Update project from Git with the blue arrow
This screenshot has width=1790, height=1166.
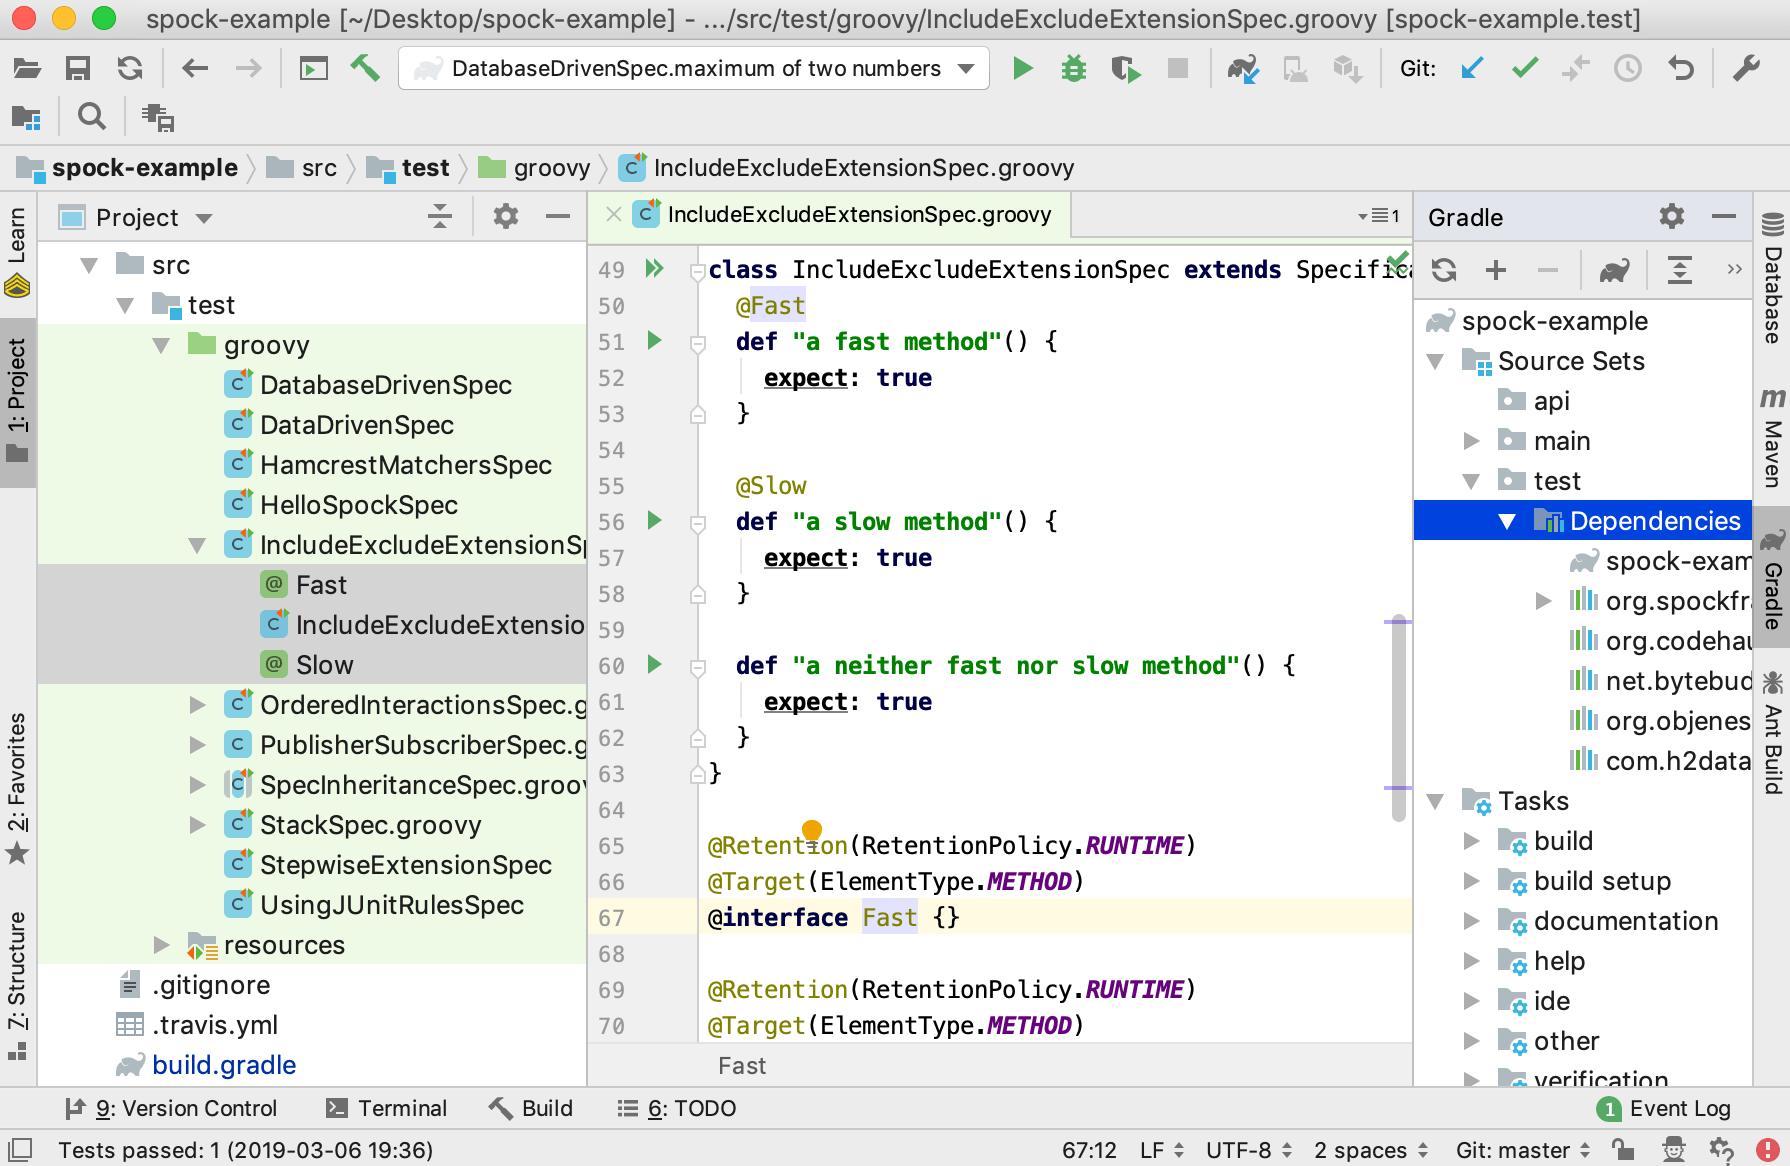[1470, 68]
